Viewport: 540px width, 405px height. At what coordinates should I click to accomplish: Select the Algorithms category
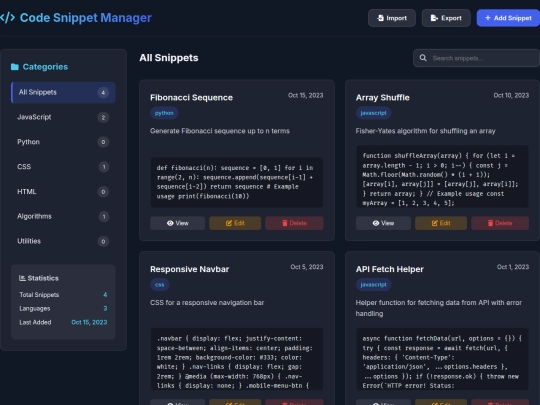click(63, 216)
